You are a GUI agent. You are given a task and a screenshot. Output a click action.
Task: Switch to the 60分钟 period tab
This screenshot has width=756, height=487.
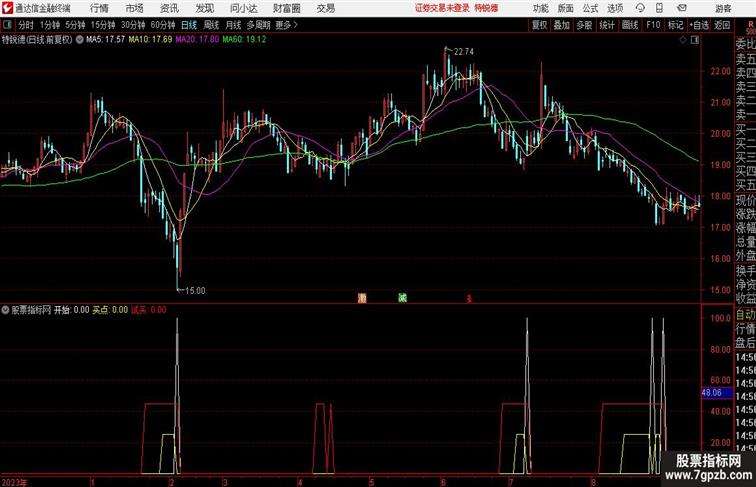(163, 25)
